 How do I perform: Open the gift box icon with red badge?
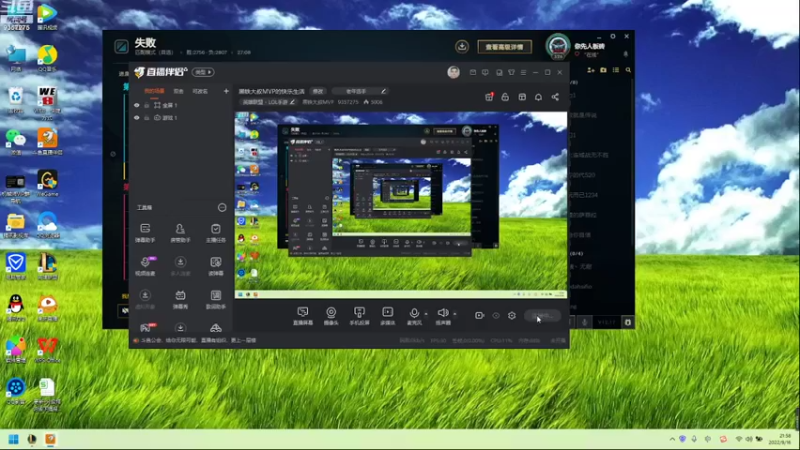click(489, 97)
